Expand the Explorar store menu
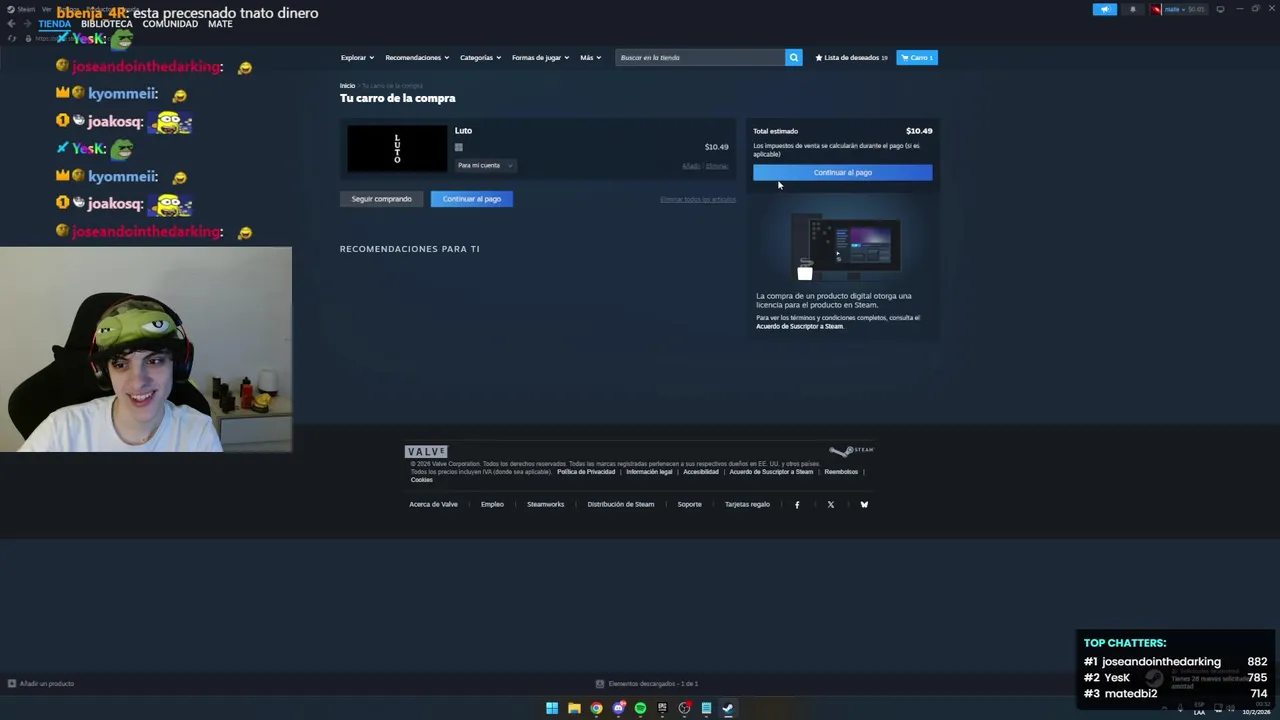This screenshot has height=720, width=1280. tap(357, 58)
